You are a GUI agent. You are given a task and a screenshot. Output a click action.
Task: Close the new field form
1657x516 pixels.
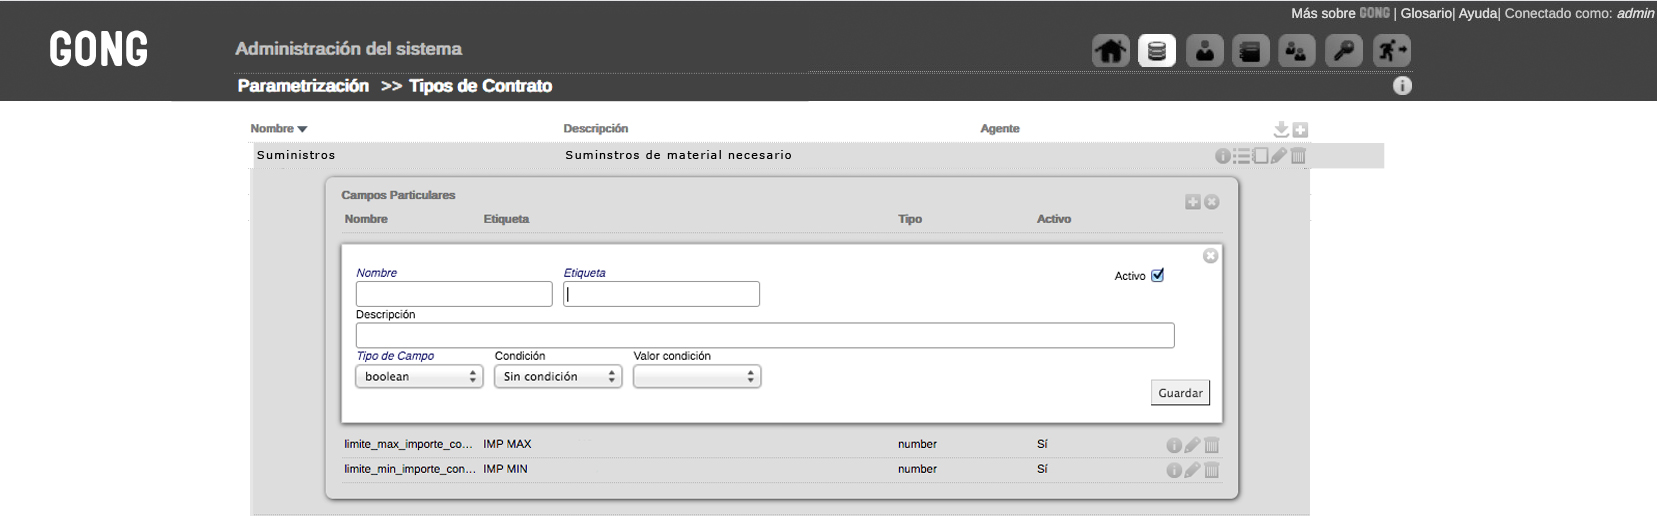1210,256
